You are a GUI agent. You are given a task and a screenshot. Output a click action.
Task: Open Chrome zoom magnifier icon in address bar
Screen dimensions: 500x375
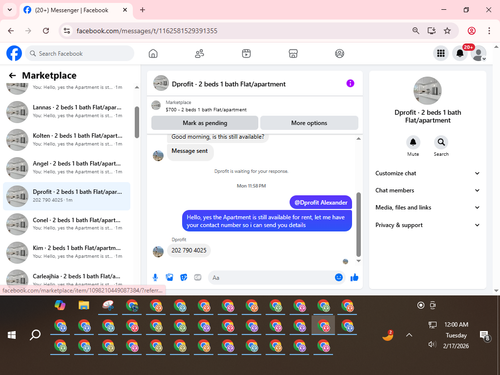click(415, 31)
